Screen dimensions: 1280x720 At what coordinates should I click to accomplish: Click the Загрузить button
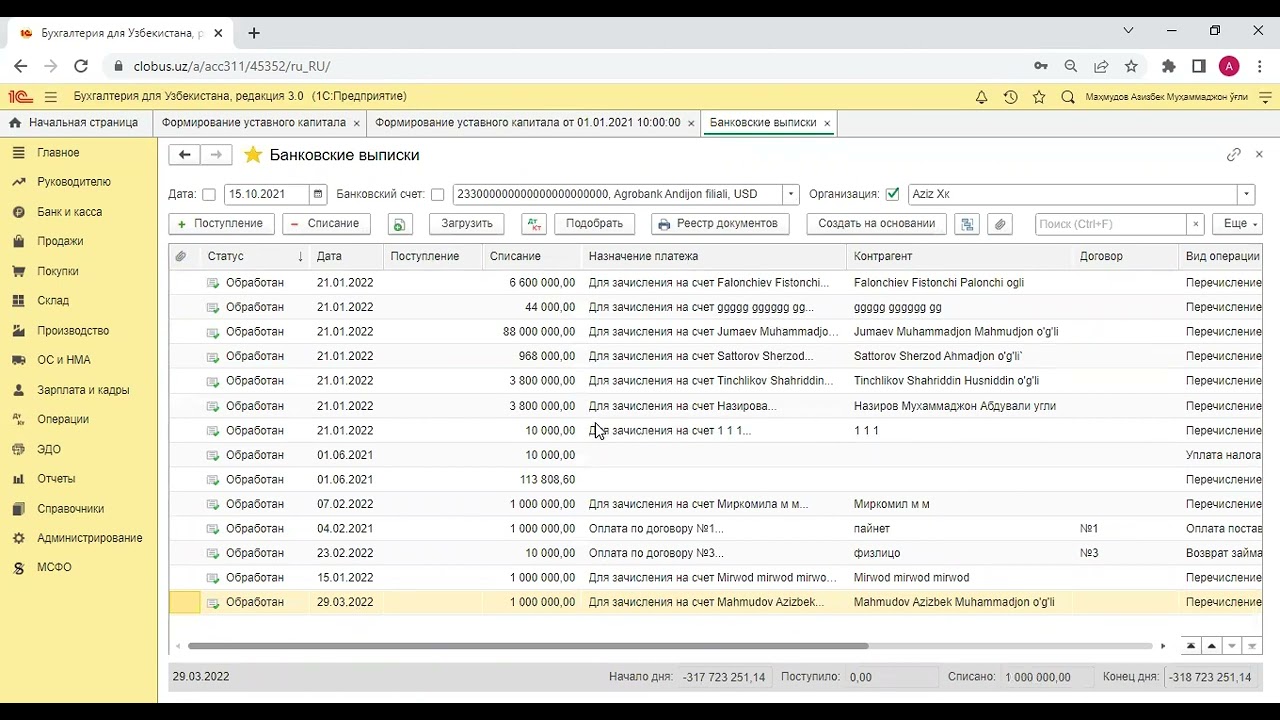coord(467,224)
